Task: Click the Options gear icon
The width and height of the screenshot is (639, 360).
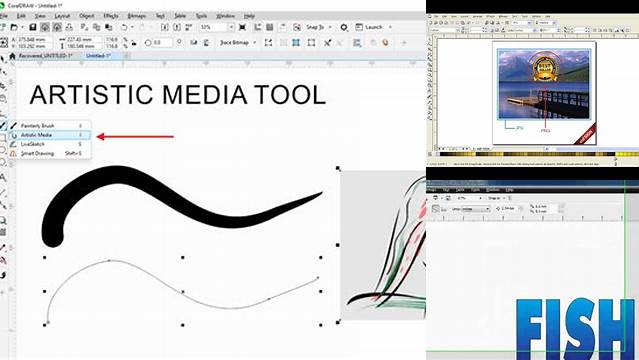Action: [x=344, y=27]
